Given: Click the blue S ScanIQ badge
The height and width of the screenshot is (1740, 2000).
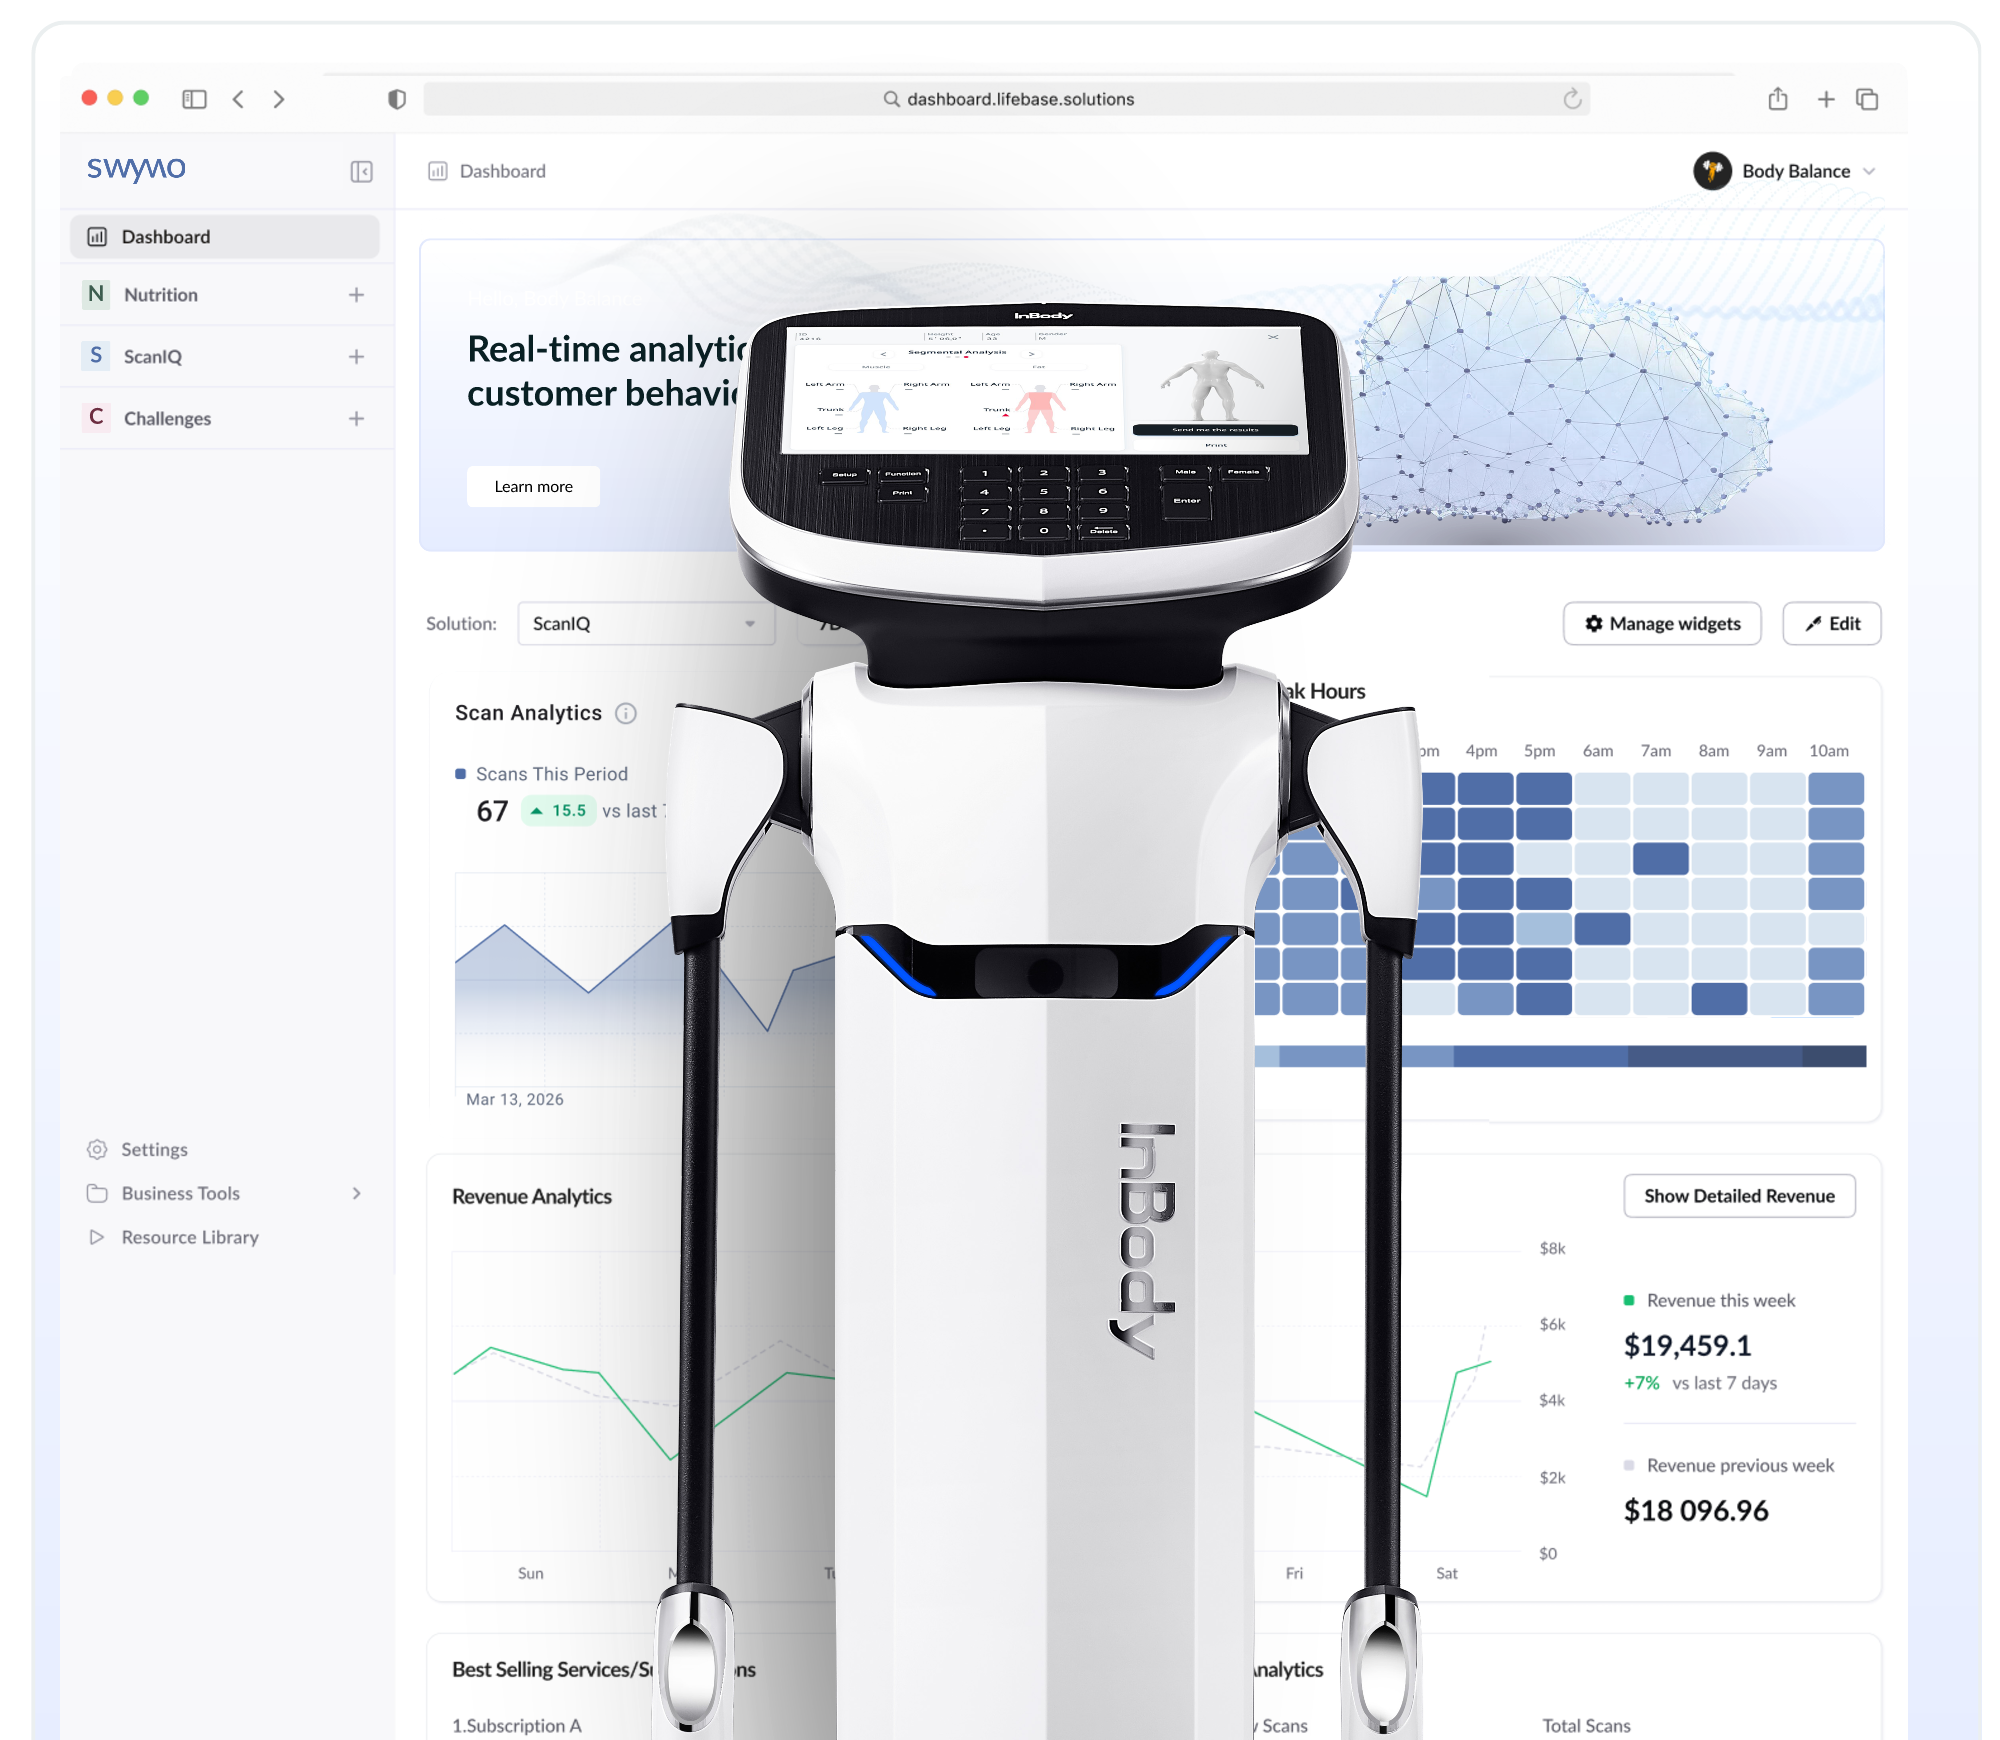Looking at the screenshot, I should (96, 356).
